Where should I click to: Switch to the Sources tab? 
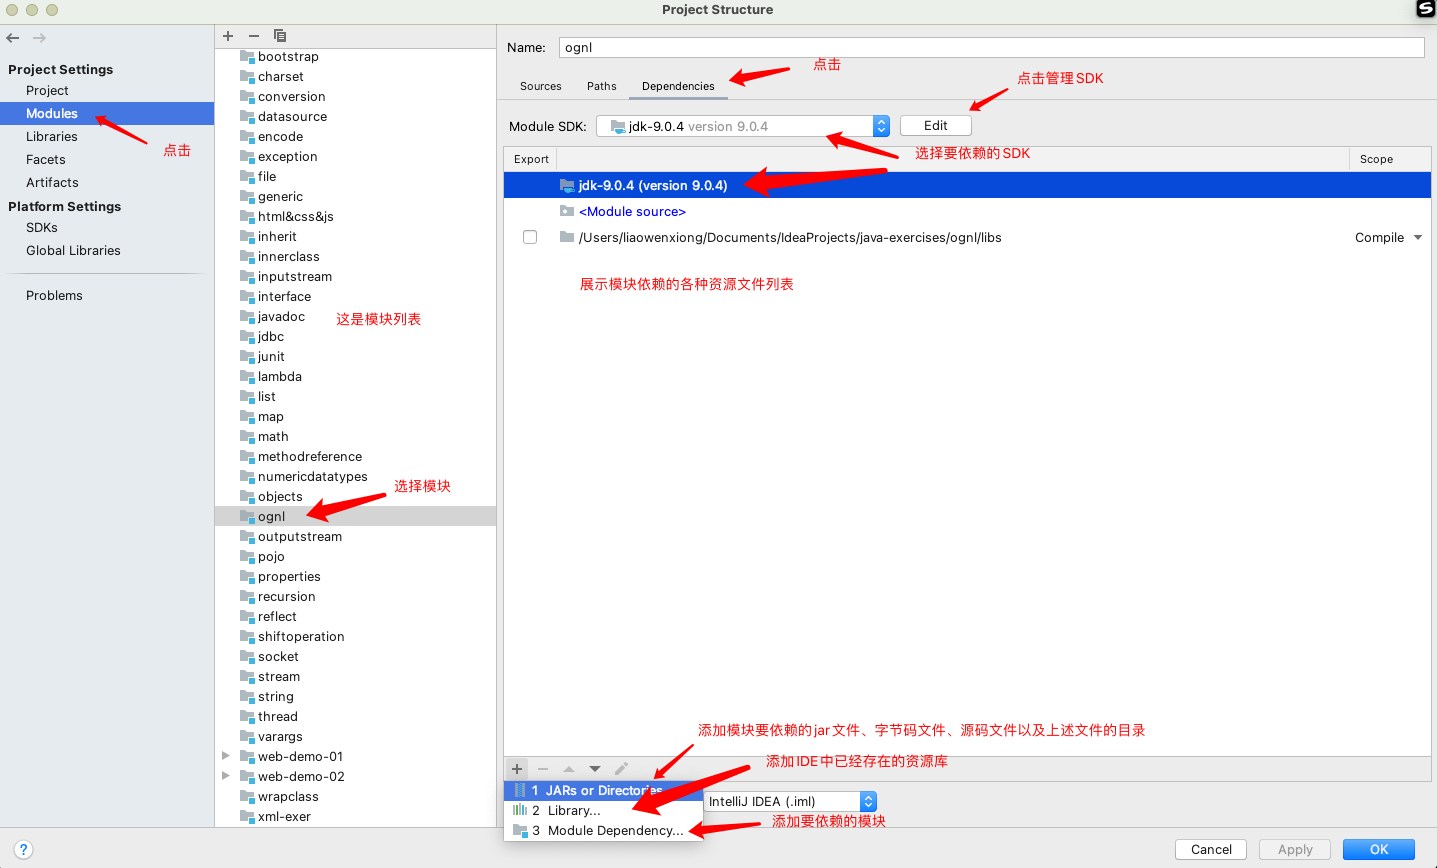coord(541,86)
